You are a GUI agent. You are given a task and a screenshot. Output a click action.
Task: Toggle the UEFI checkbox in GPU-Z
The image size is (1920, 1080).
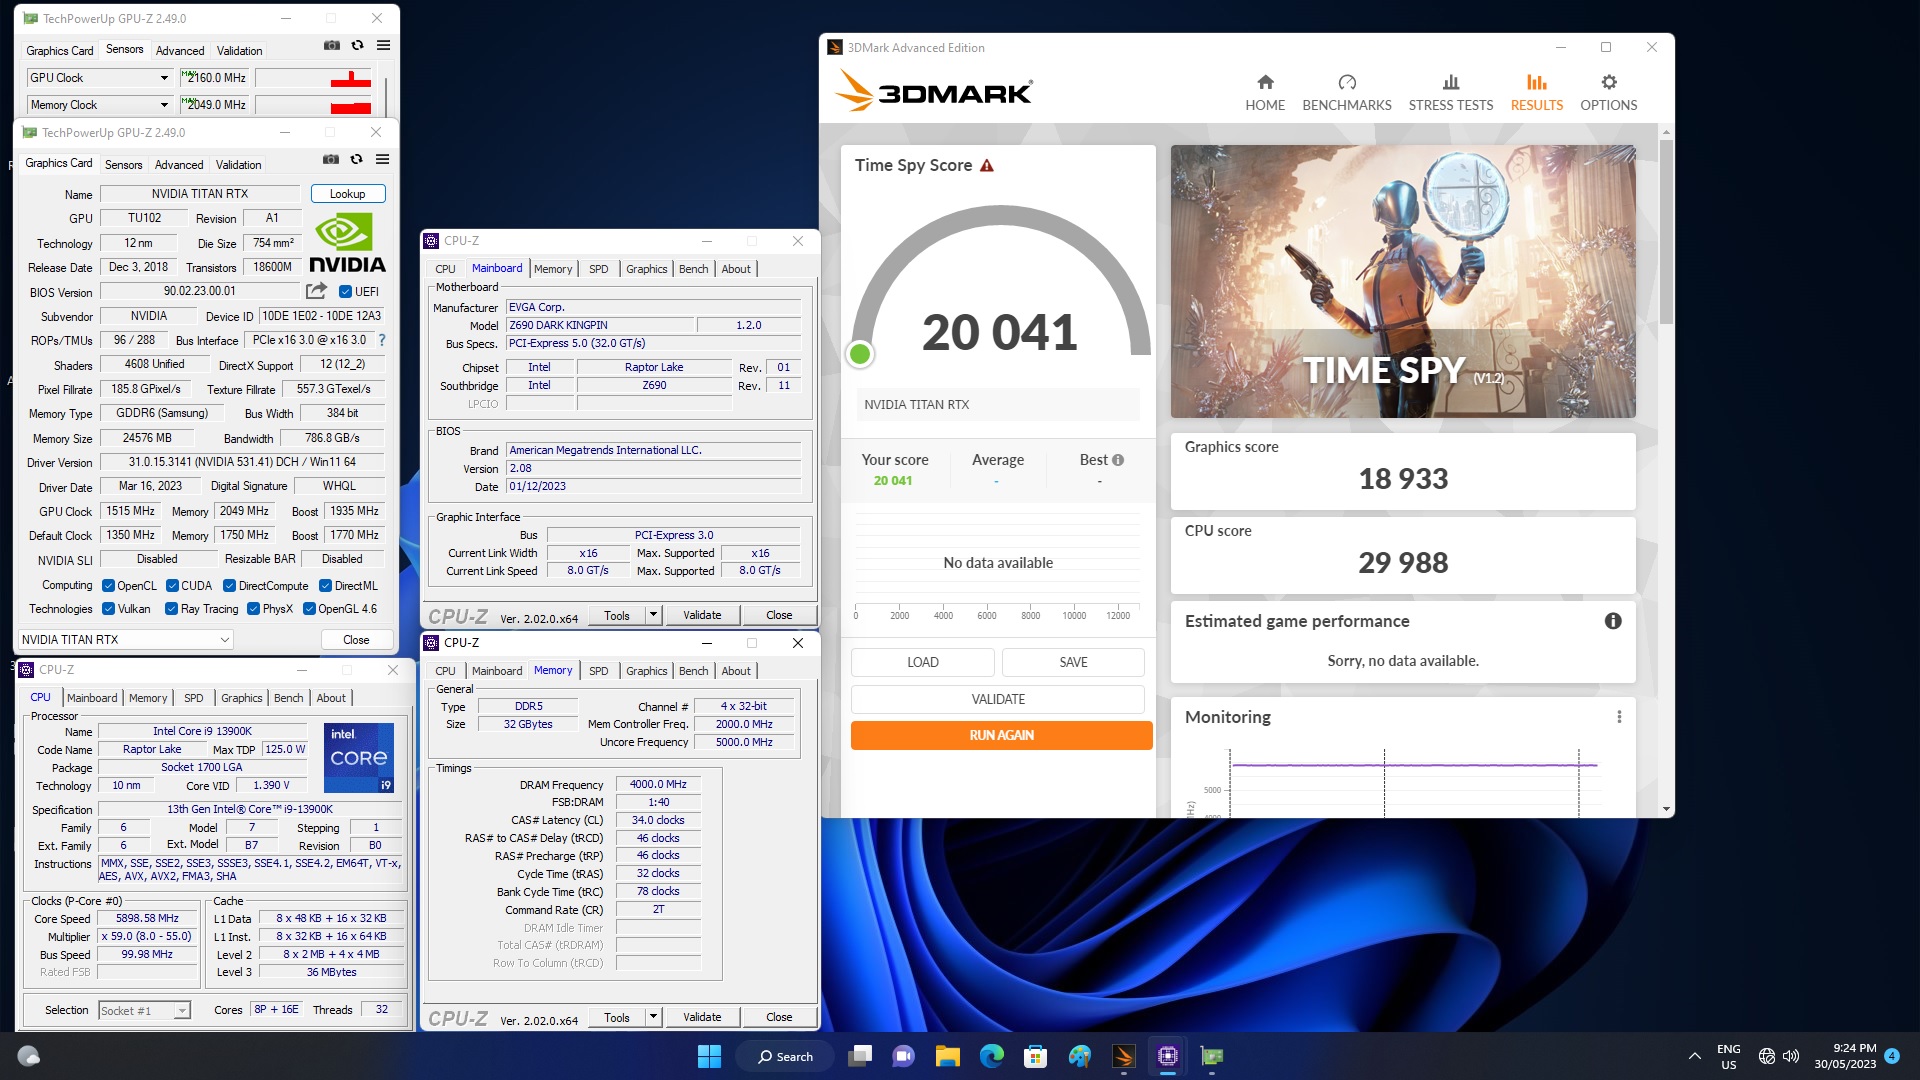click(x=345, y=292)
